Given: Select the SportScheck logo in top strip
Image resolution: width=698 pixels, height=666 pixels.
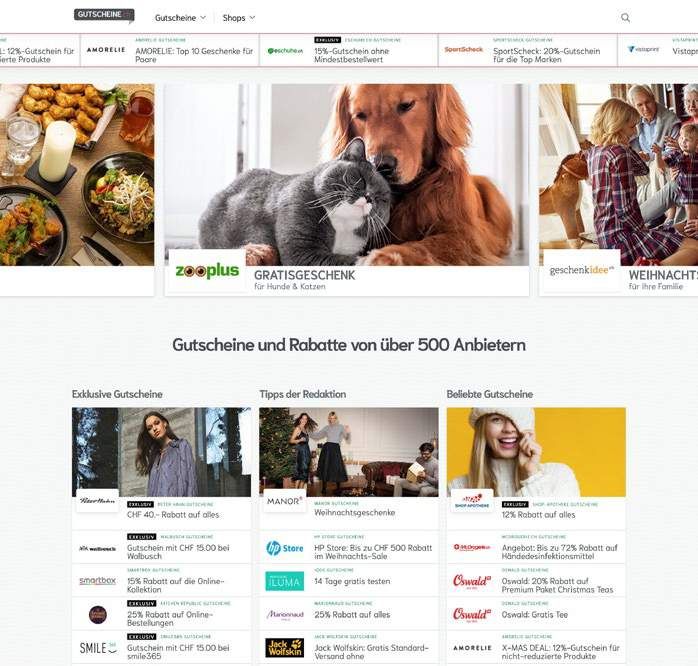Looking at the screenshot, I should [463, 49].
